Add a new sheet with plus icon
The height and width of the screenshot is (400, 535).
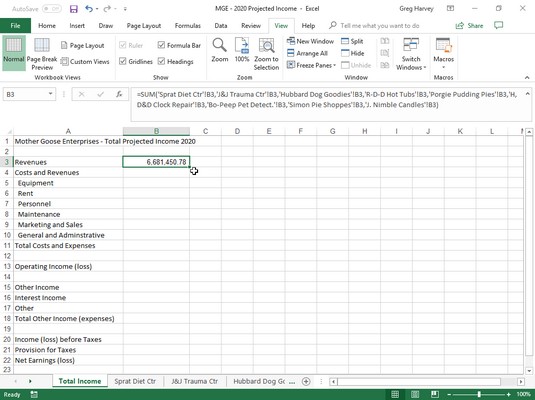point(306,381)
